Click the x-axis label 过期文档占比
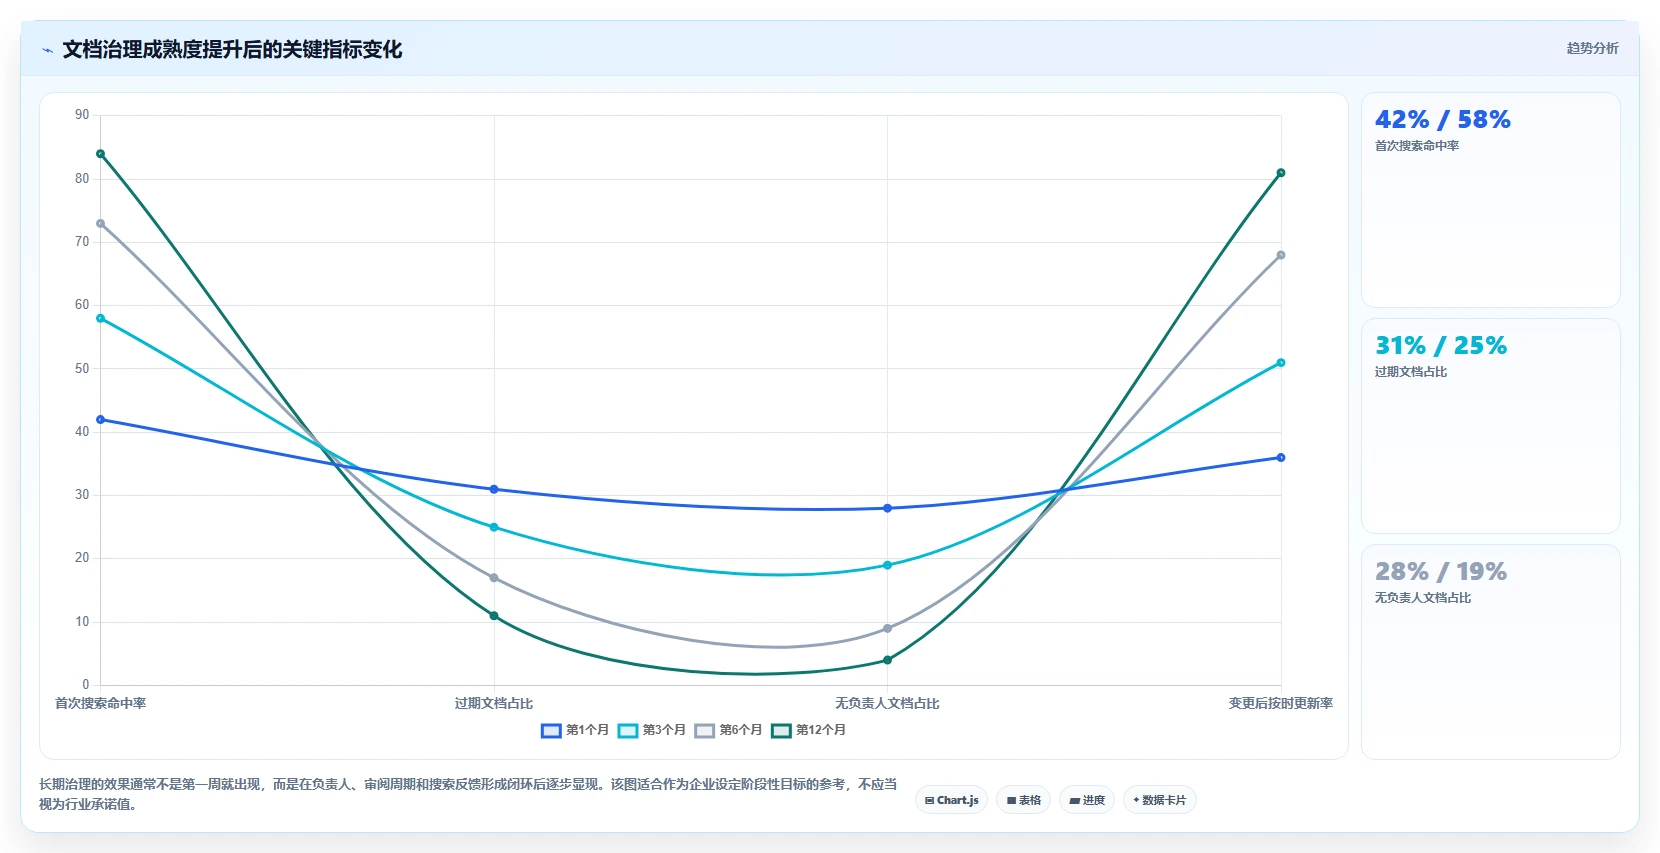 [494, 704]
